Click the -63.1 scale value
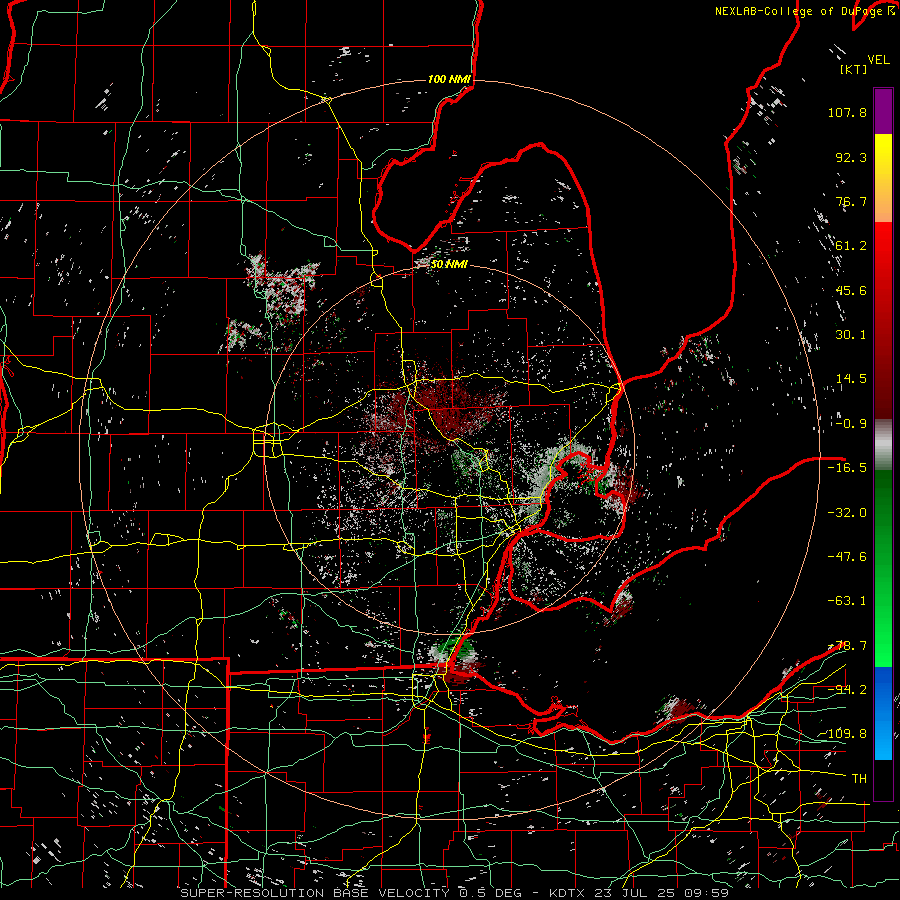 click(847, 601)
